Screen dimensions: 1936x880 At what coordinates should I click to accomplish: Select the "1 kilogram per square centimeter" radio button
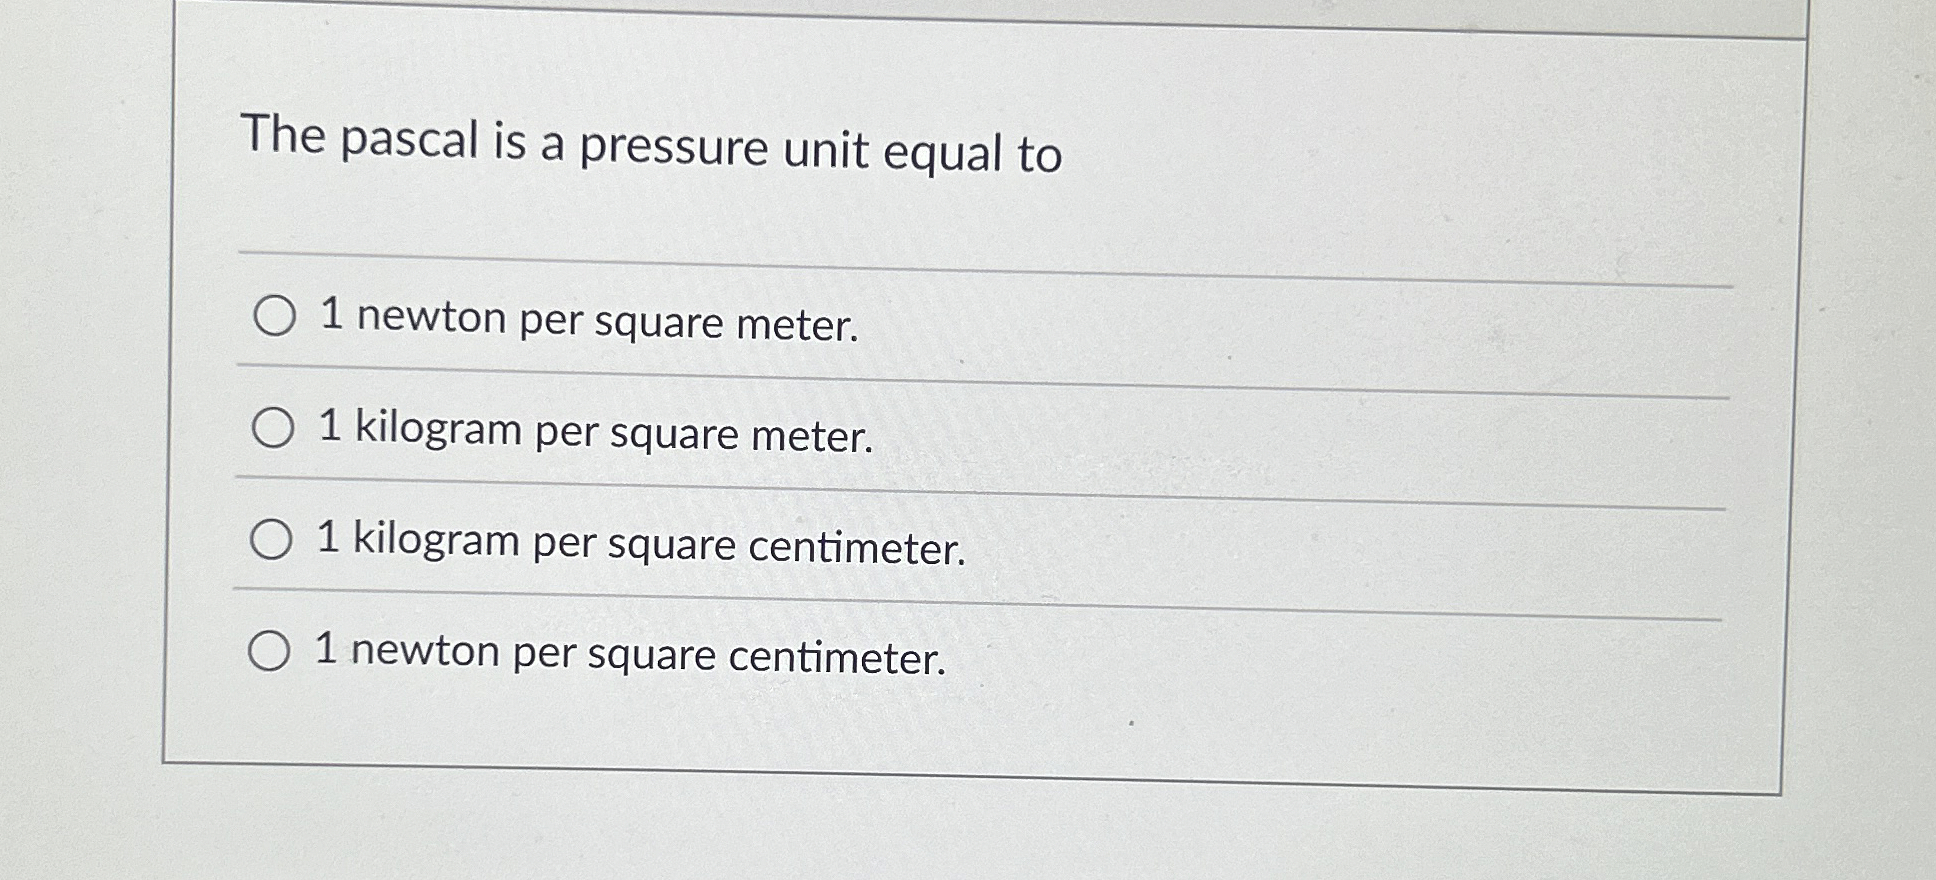click(x=271, y=540)
